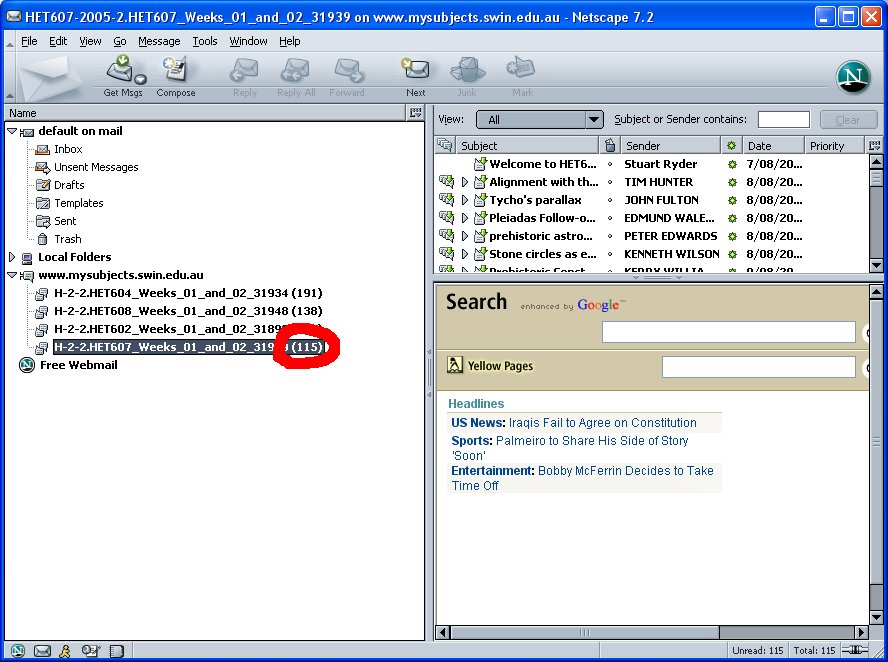
Task: Click the Forward toolbar icon
Action: coord(347,76)
